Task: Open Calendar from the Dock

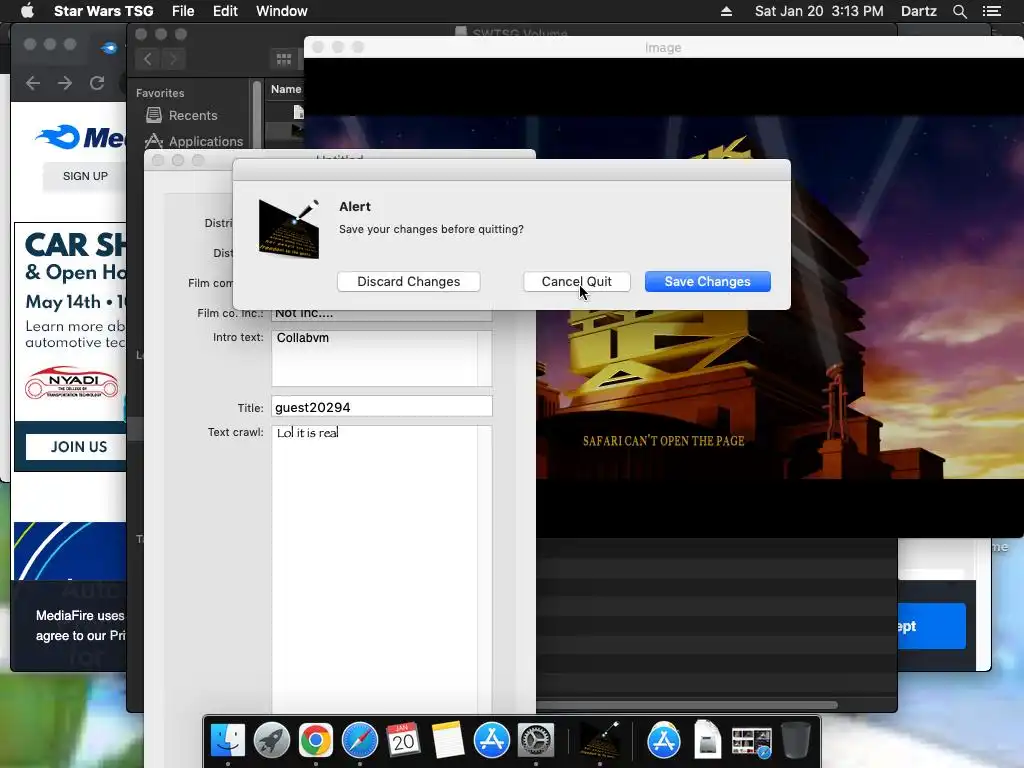Action: pyautogui.click(x=403, y=741)
